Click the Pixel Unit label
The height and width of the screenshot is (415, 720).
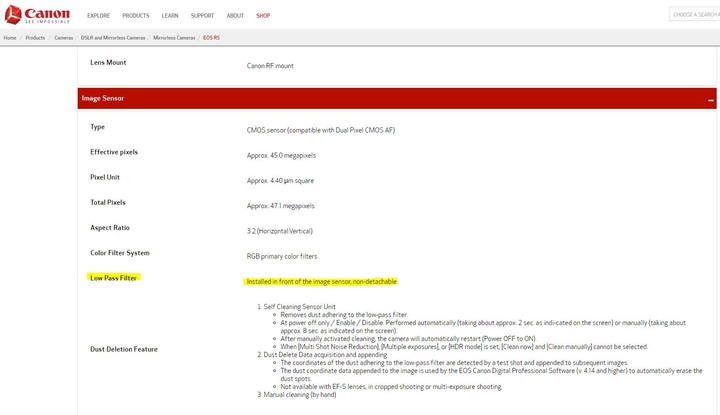(105, 177)
